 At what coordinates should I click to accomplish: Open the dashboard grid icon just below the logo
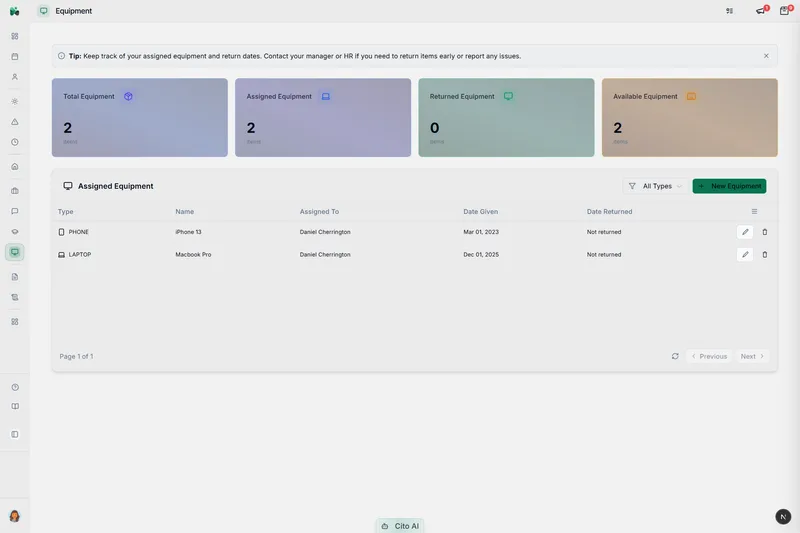click(x=15, y=36)
